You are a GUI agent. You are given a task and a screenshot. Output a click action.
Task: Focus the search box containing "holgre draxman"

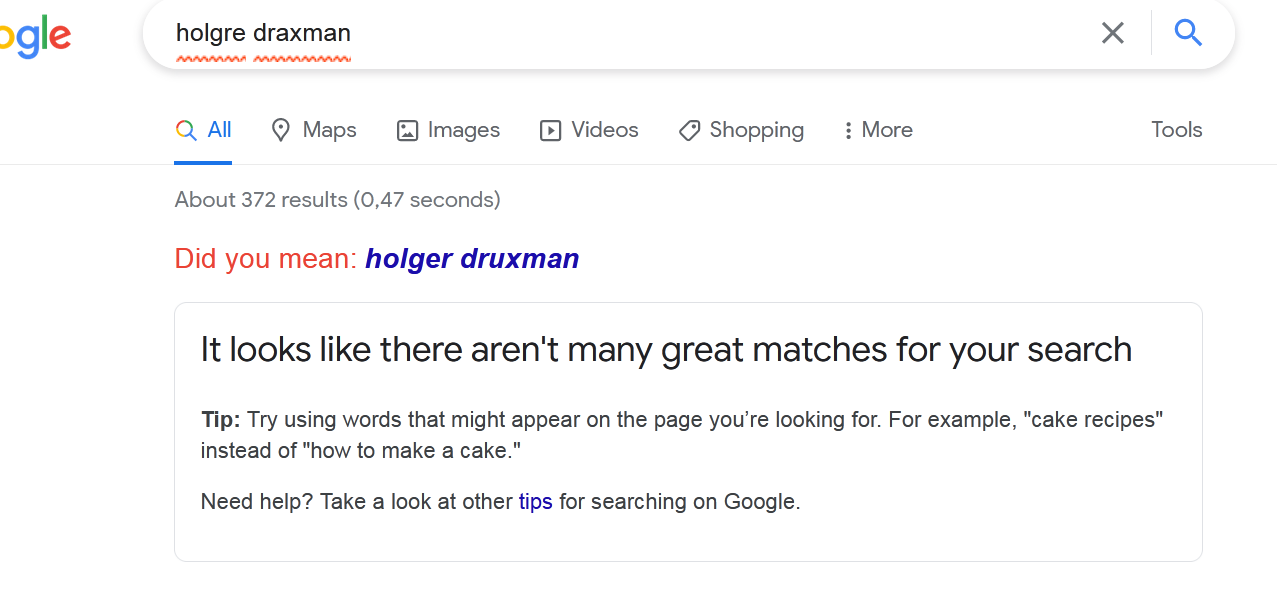[620, 33]
